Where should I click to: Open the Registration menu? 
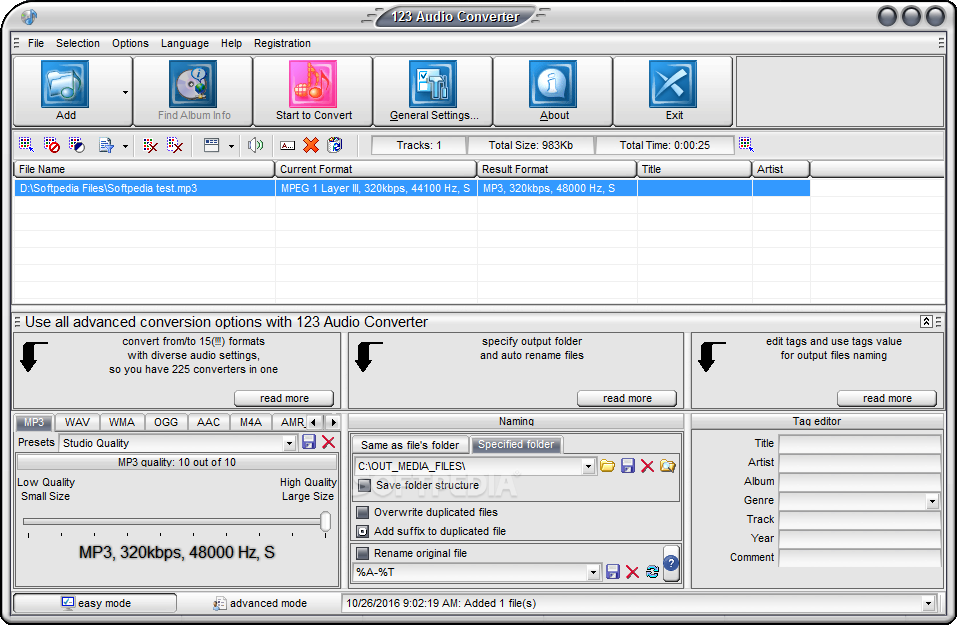(x=282, y=43)
